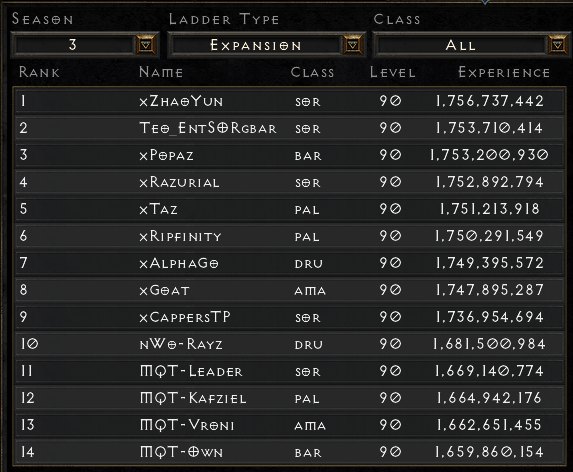Select the MQT-Vroni amazon entry

[x=289, y=425]
